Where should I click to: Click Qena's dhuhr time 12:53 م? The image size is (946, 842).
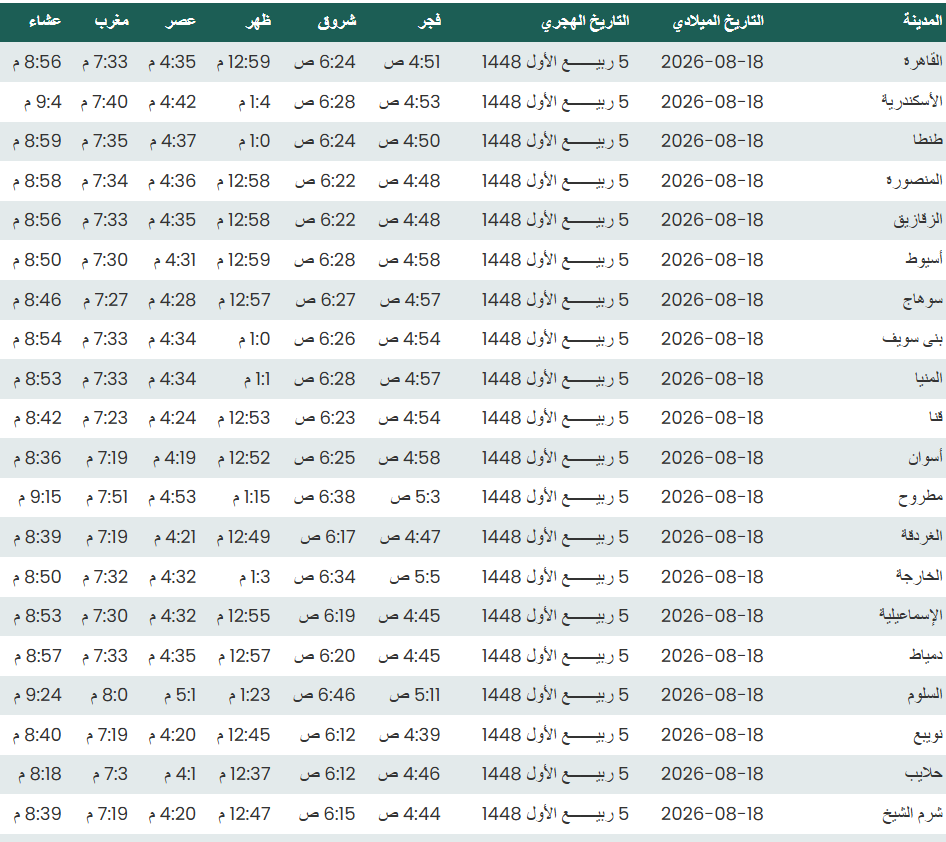(x=244, y=417)
